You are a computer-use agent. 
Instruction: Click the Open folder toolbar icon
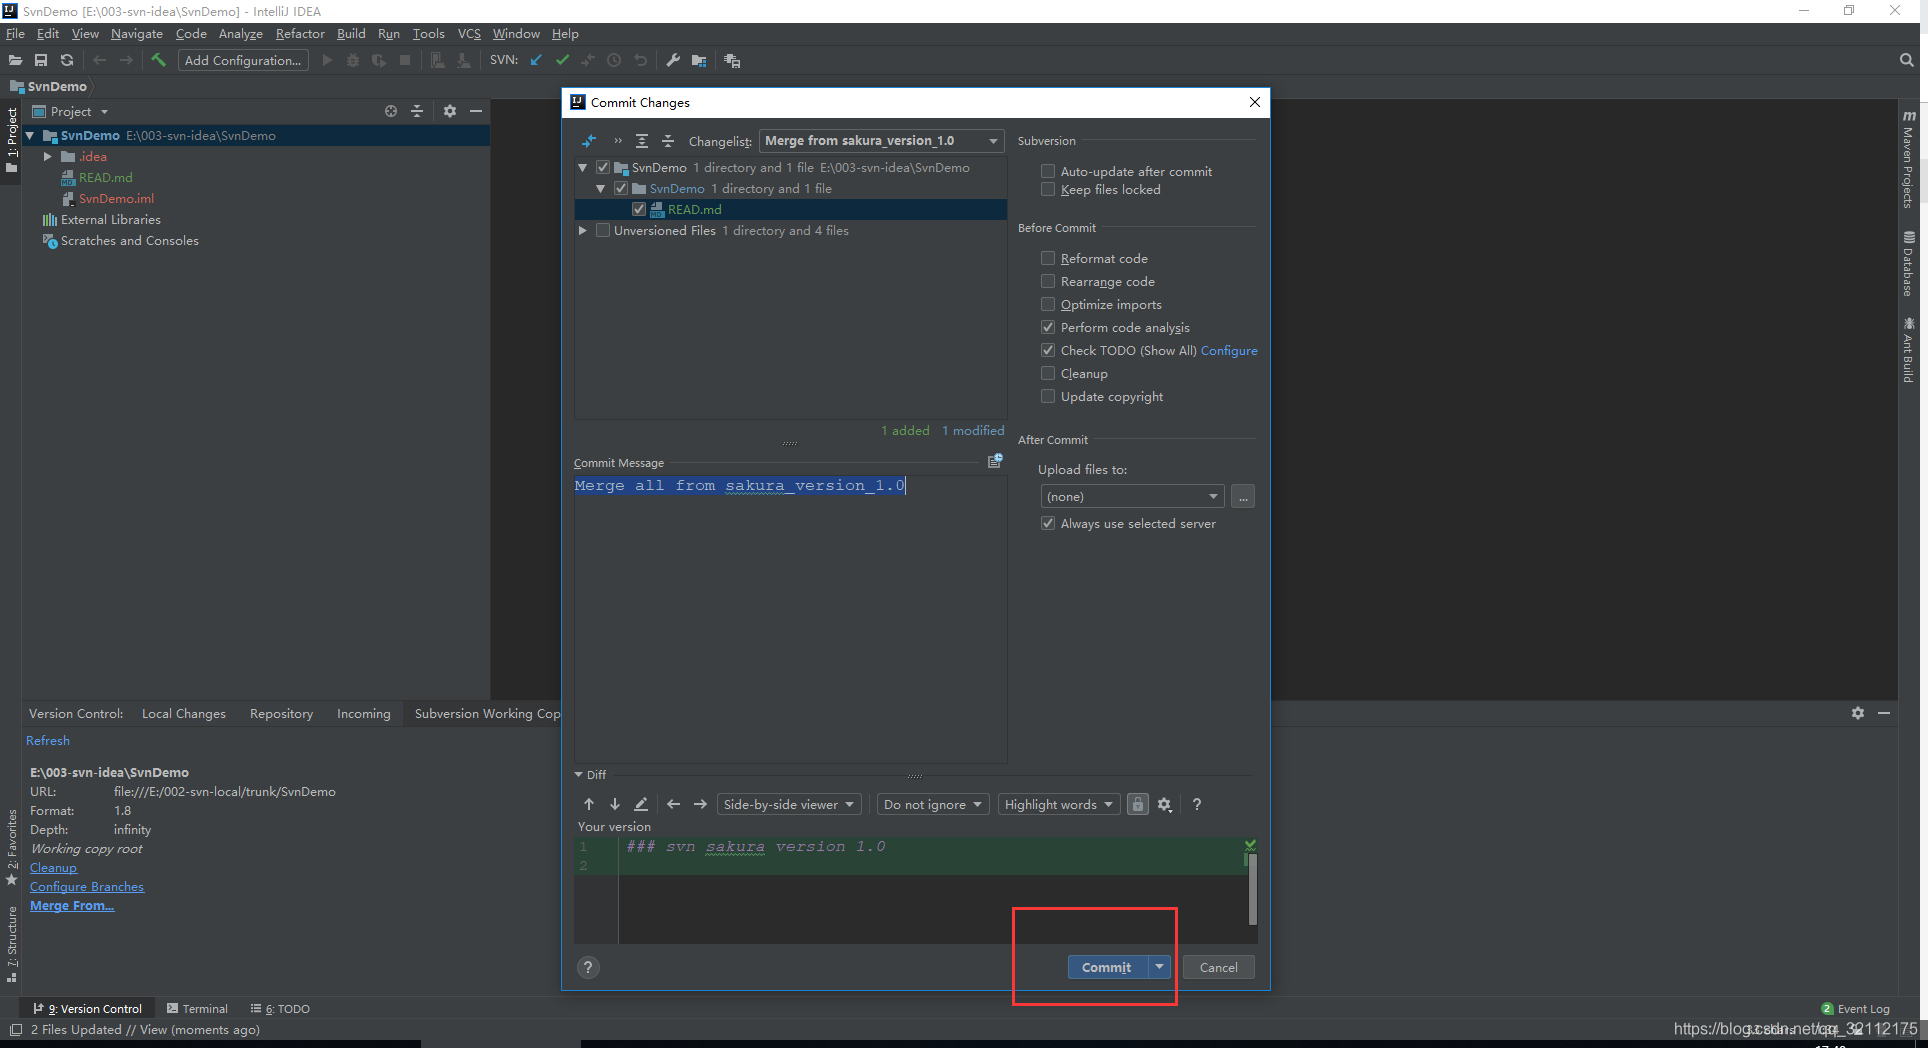15,60
